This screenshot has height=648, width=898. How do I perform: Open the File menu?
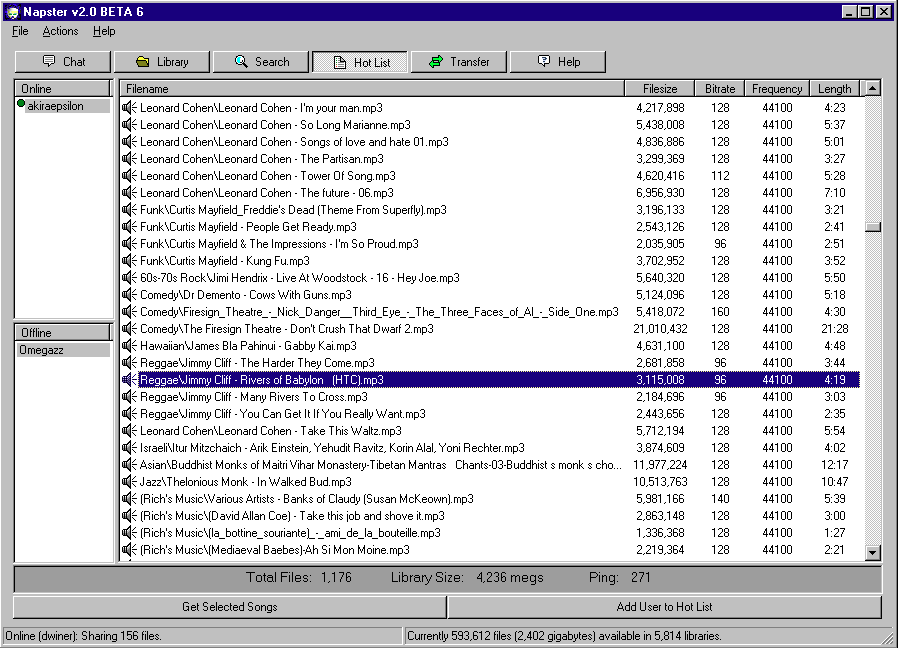pos(20,31)
